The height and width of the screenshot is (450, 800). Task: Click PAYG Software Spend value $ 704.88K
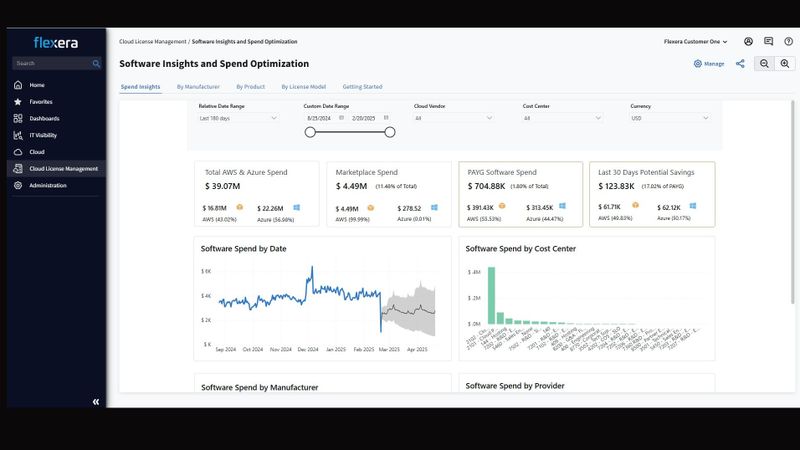tap(486, 186)
